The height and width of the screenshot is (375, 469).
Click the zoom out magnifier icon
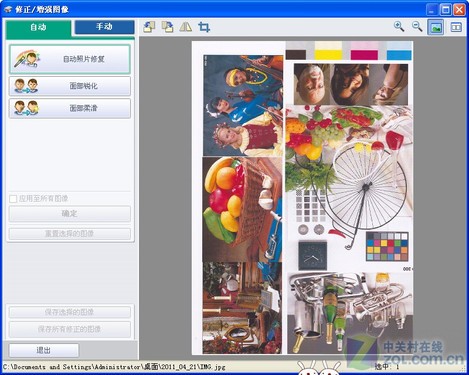pyautogui.click(x=417, y=27)
